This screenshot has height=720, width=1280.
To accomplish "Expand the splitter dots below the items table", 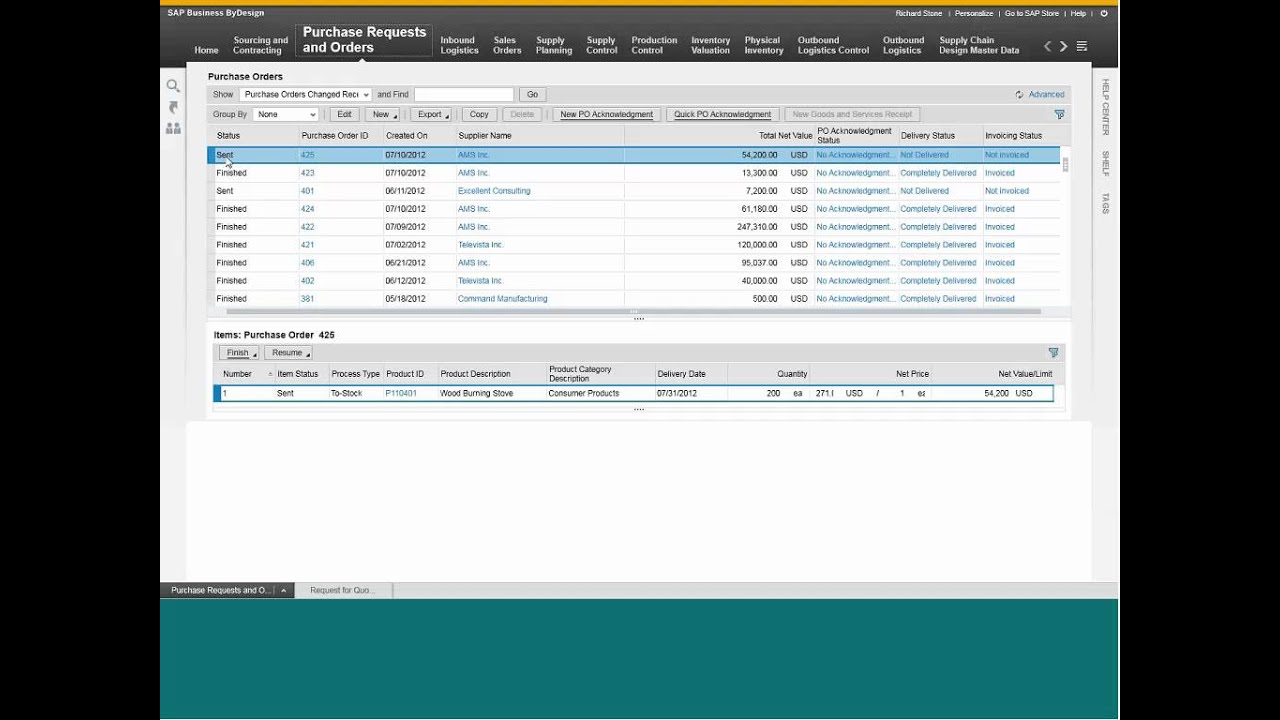I will (x=639, y=409).
